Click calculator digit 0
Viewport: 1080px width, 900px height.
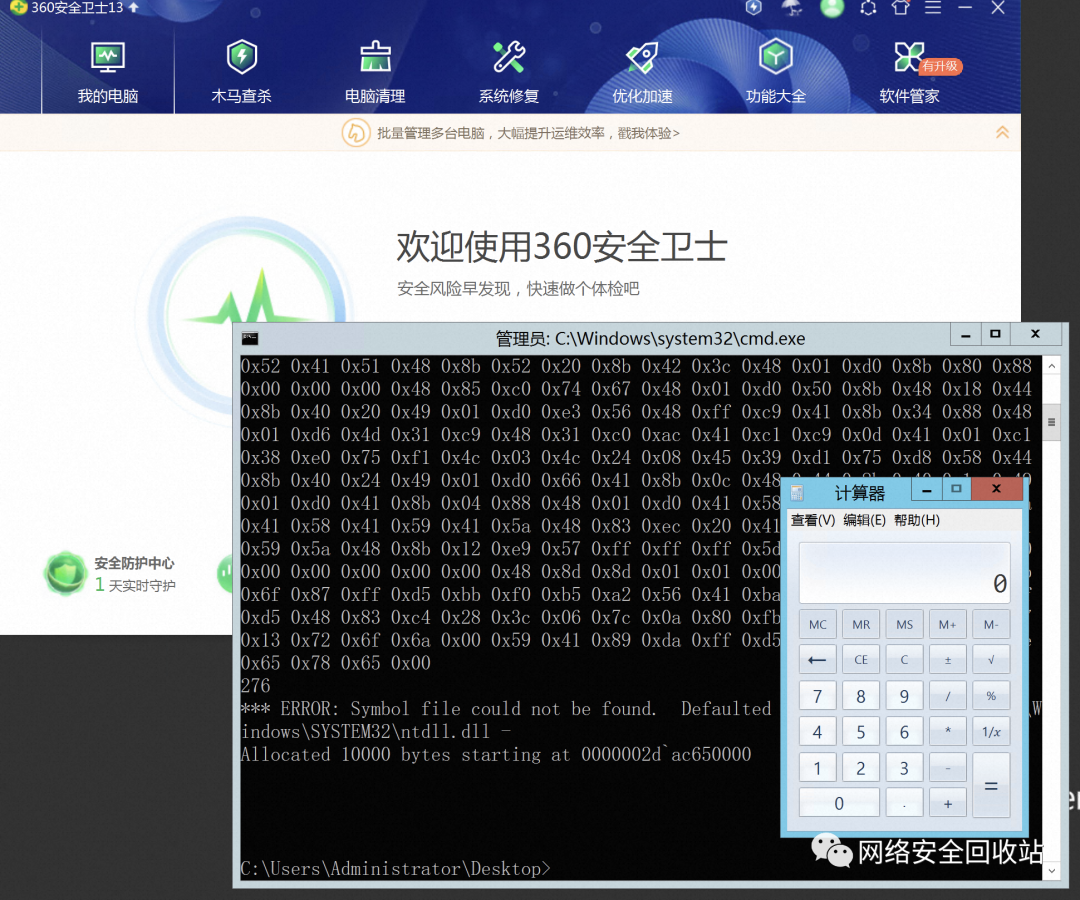click(x=839, y=804)
